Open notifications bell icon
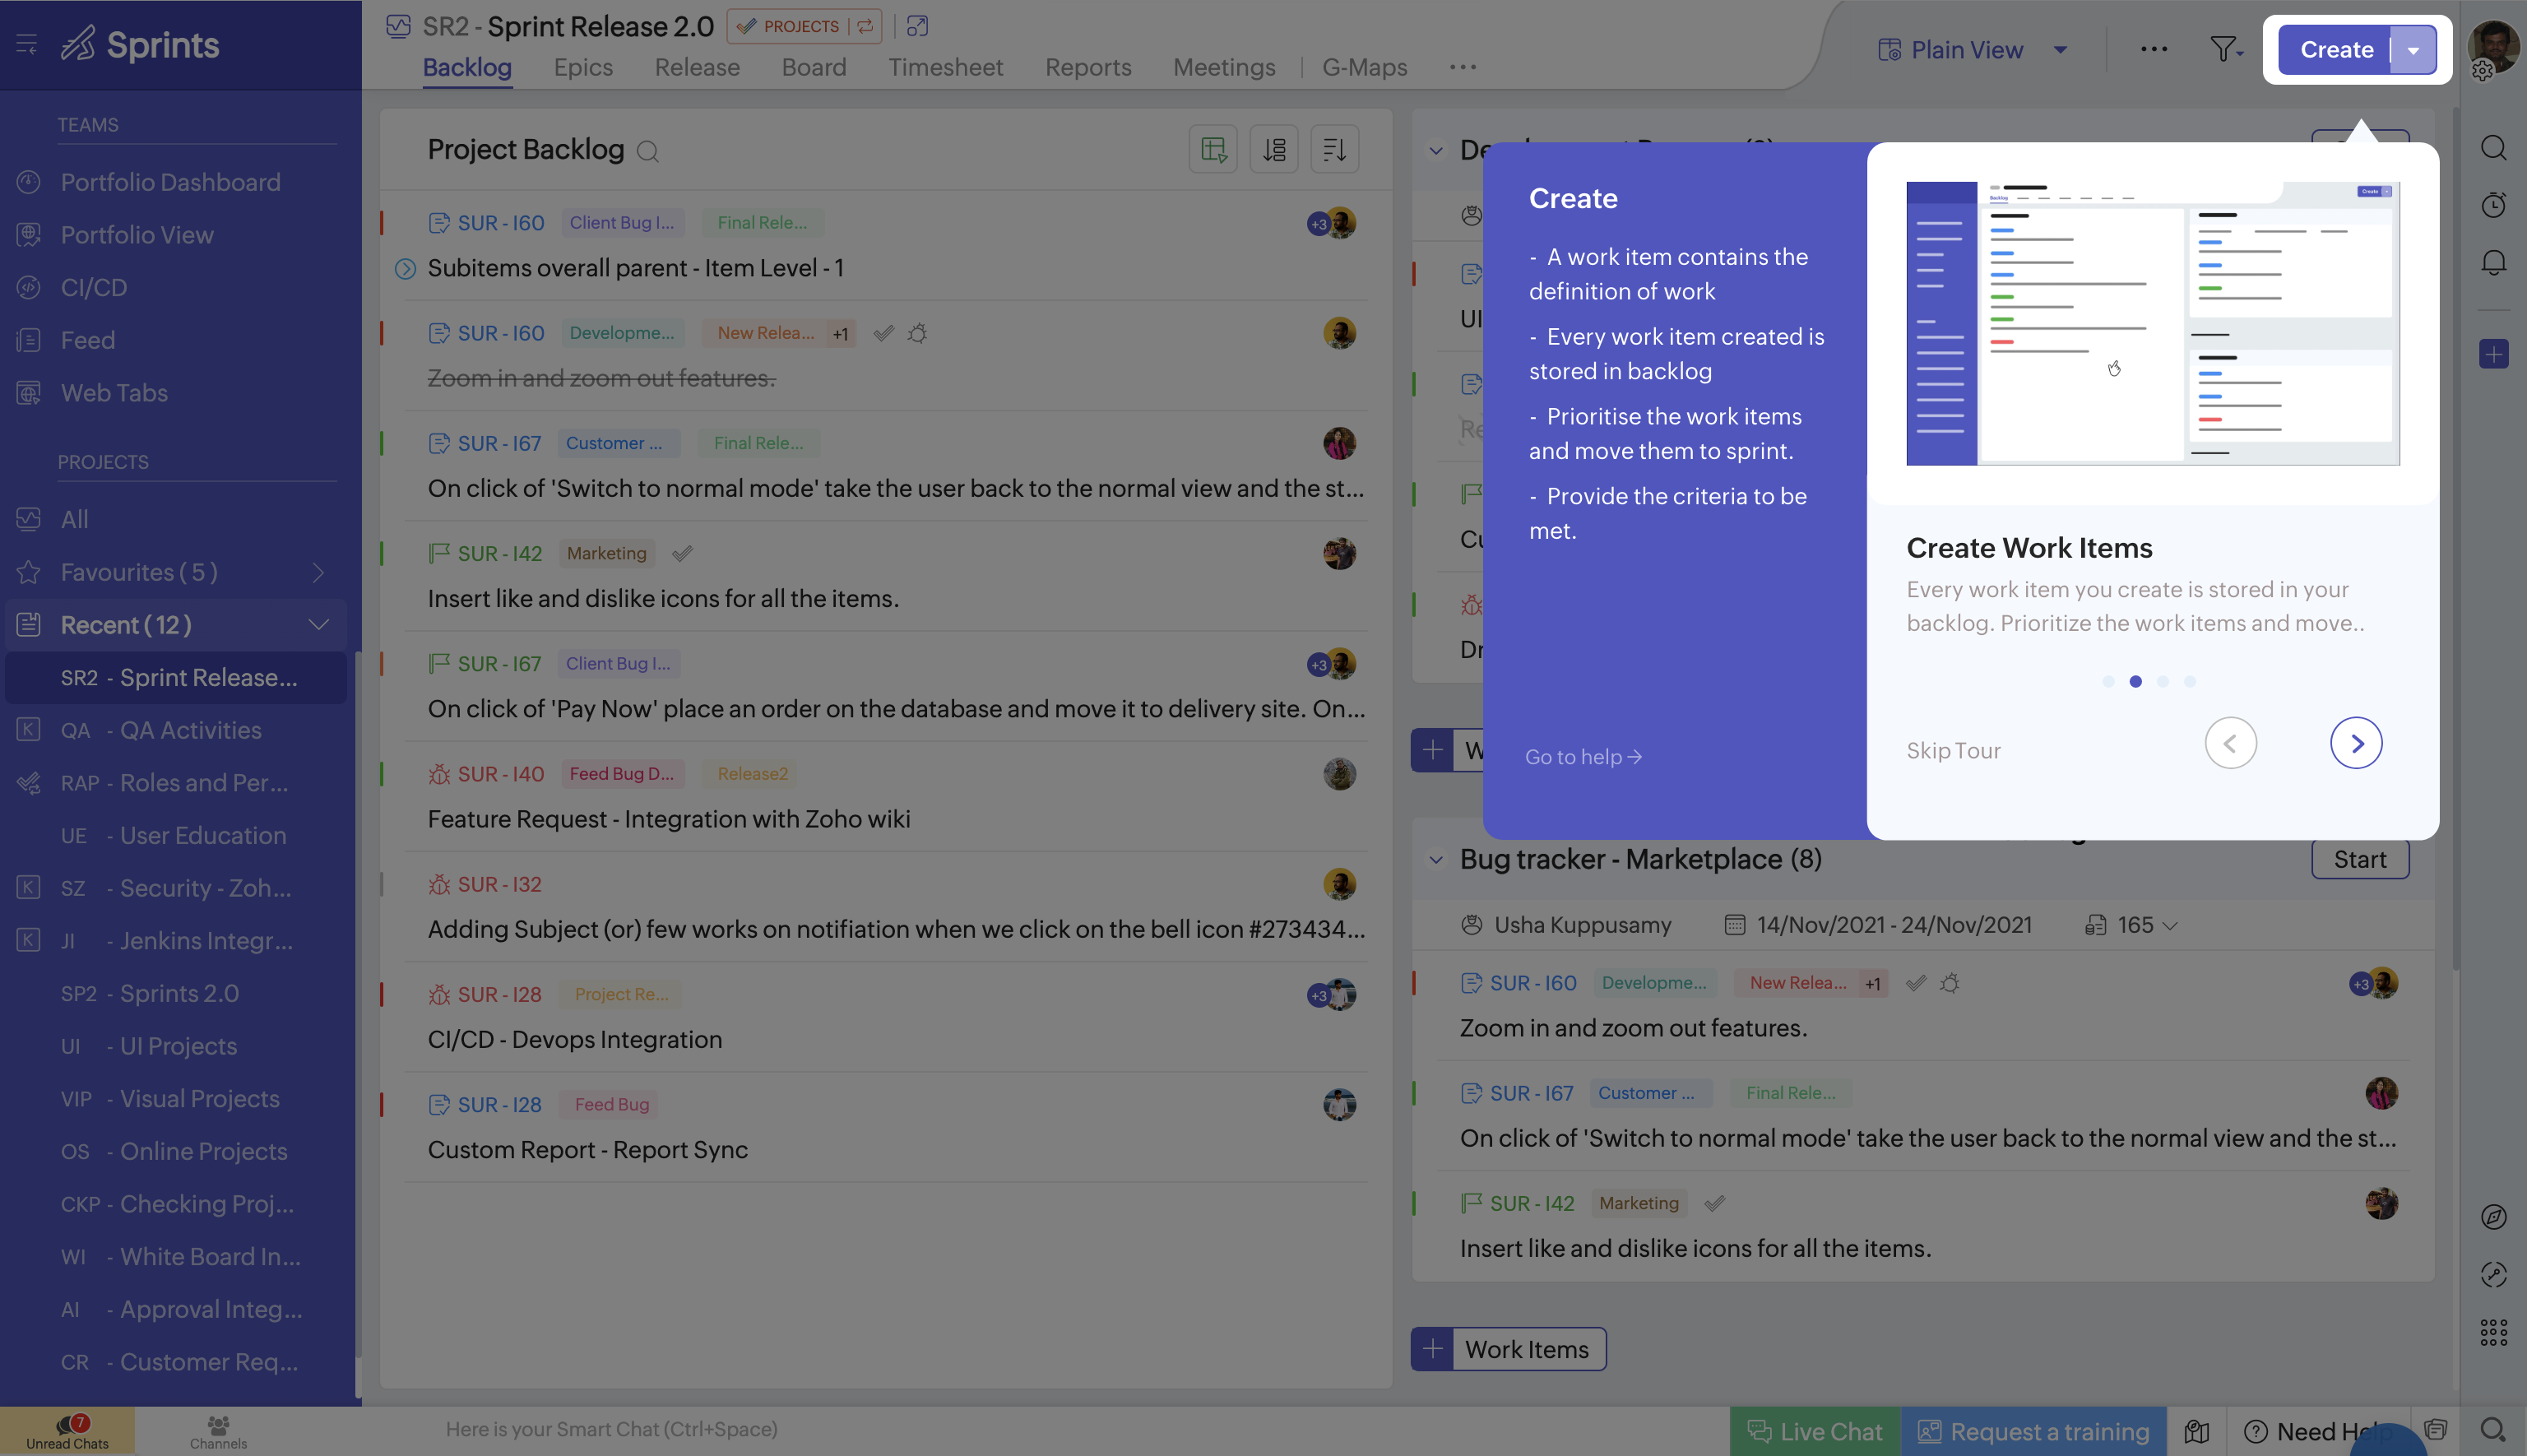 click(2493, 262)
